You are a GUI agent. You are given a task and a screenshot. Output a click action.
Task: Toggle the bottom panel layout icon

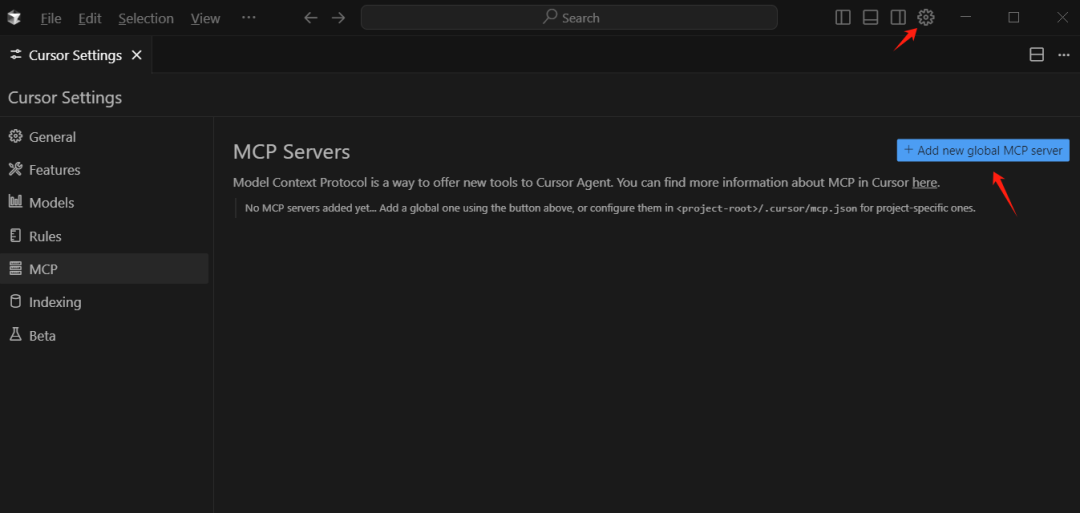tap(871, 18)
